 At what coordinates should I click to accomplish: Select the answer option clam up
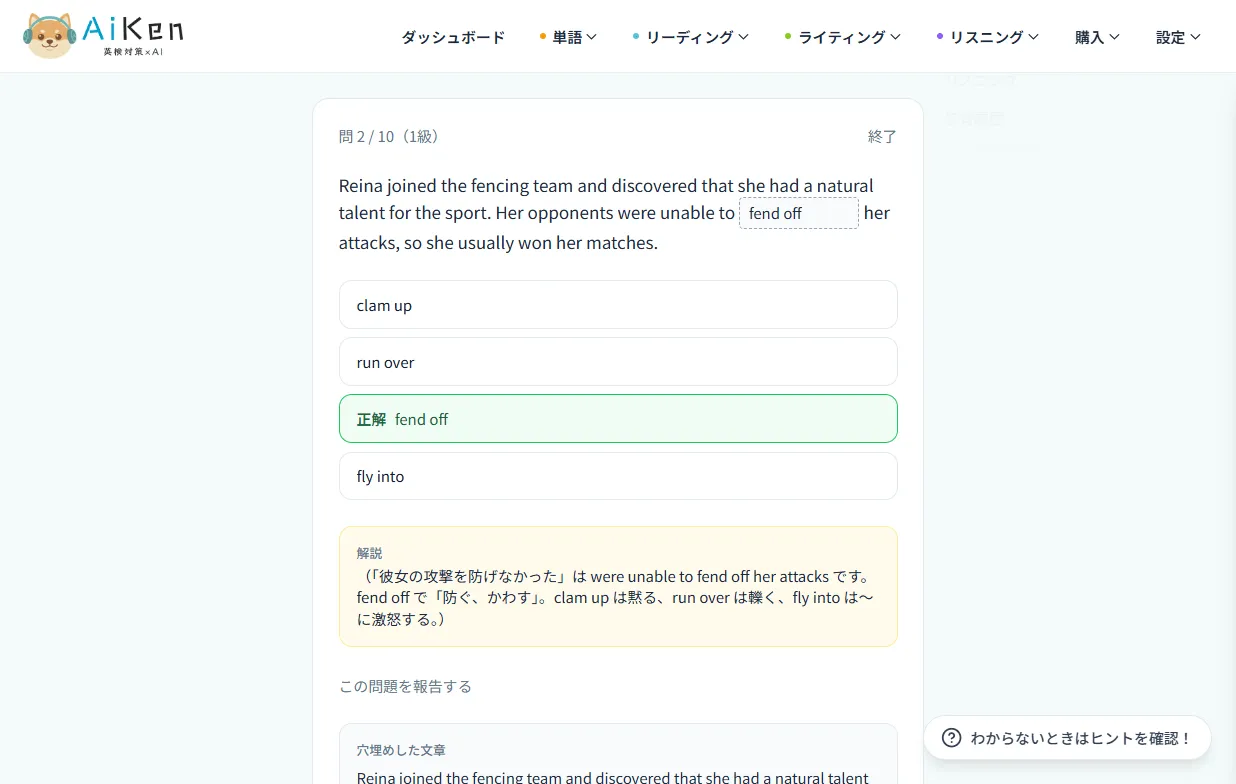618,305
